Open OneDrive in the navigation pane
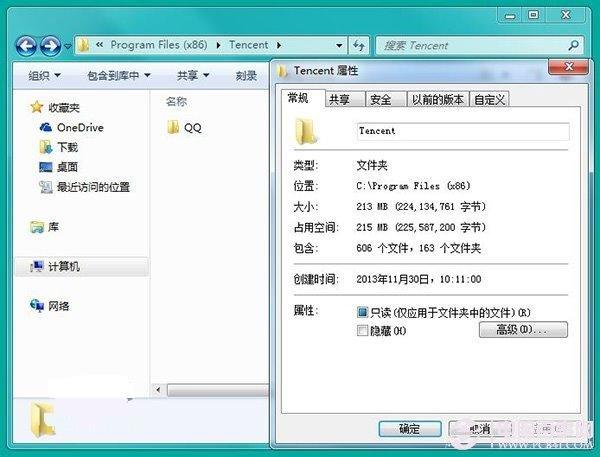 point(80,127)
